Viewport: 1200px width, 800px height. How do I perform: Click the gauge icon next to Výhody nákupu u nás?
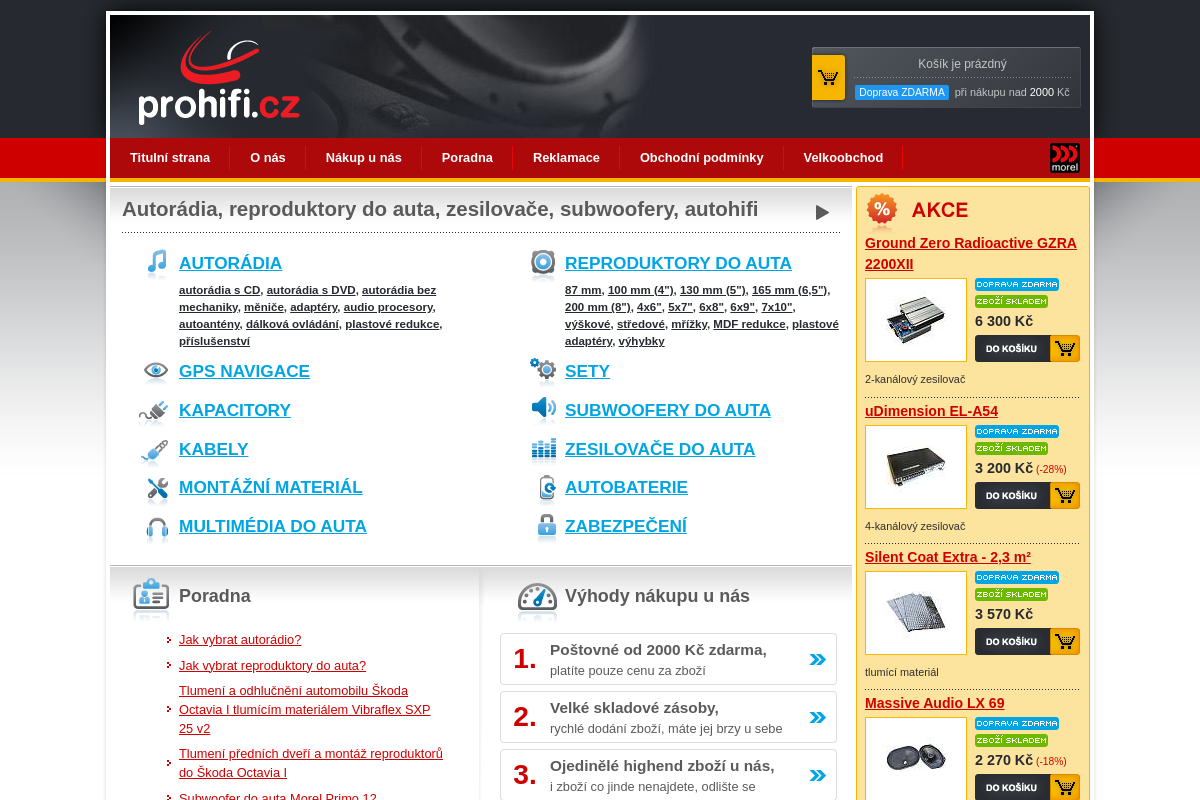(x=538, y=598)
